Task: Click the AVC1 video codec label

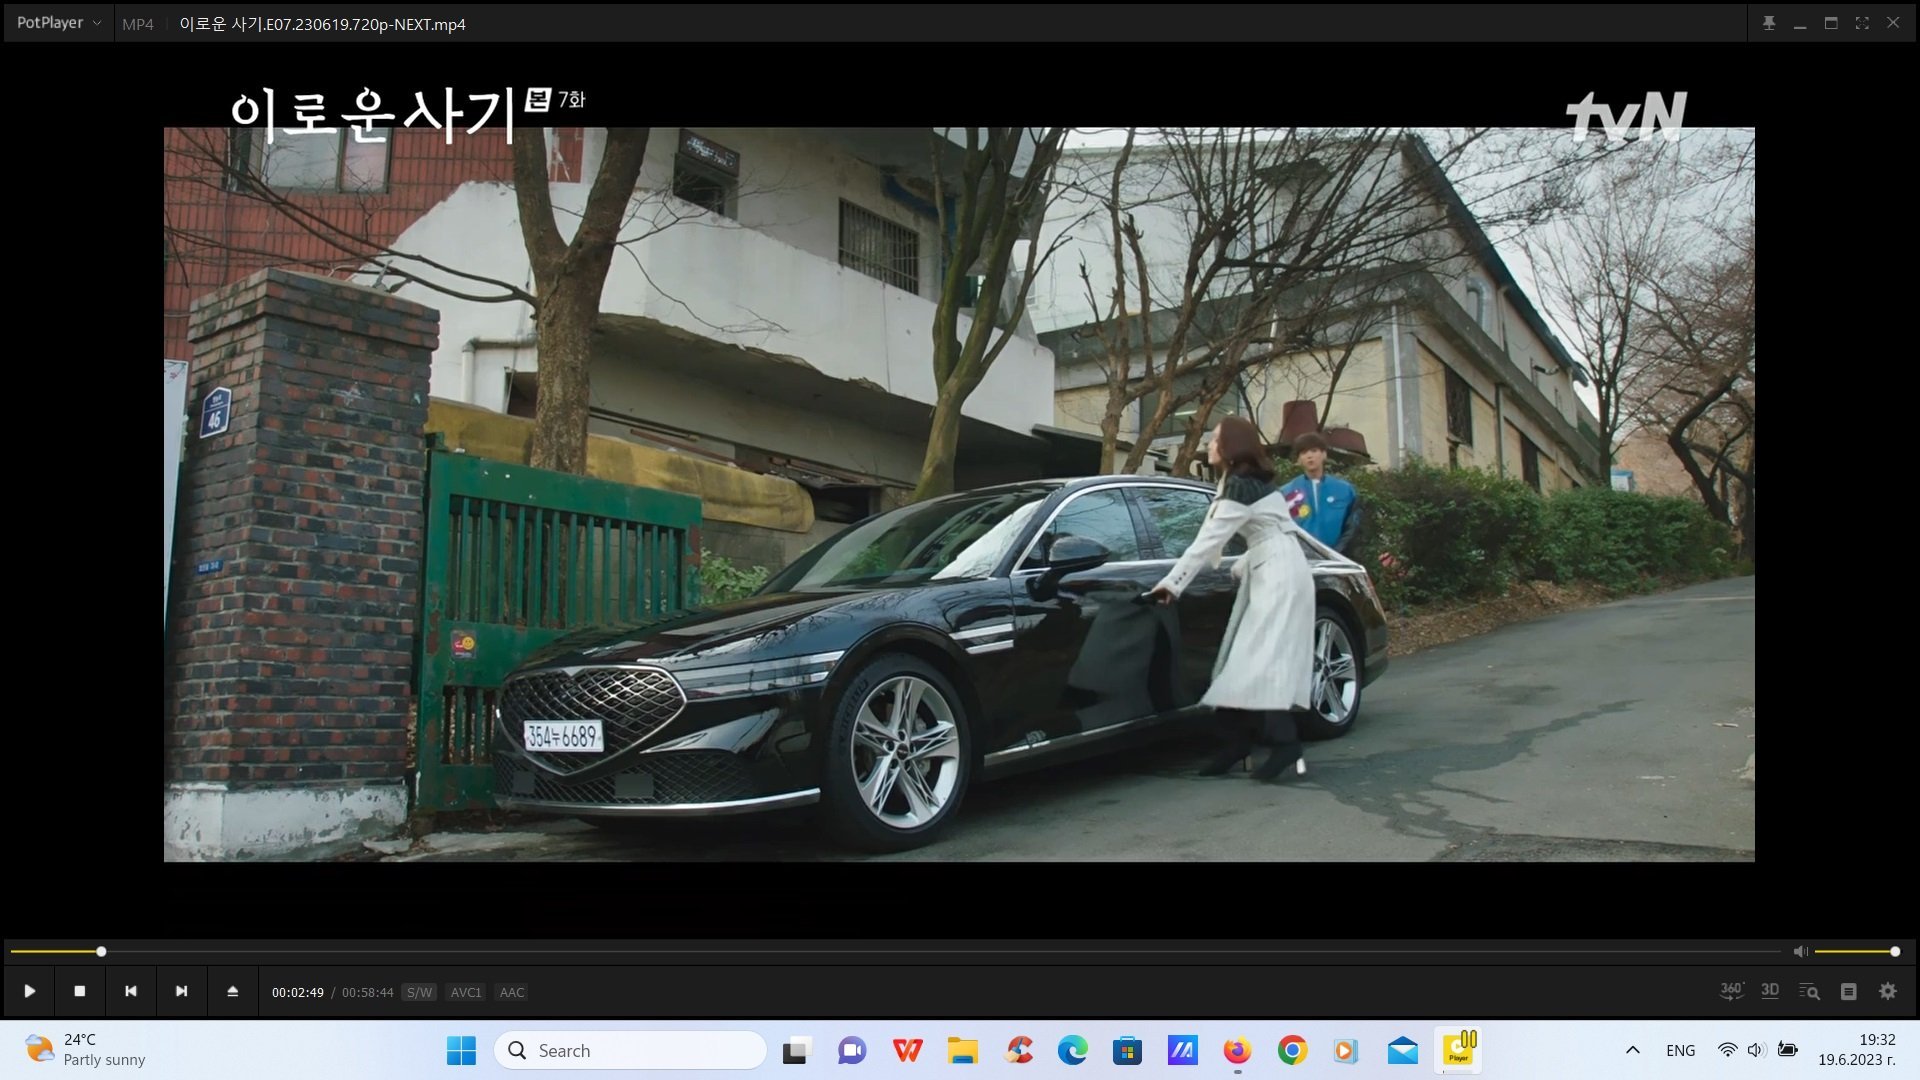Action: [x=466, y=992]
